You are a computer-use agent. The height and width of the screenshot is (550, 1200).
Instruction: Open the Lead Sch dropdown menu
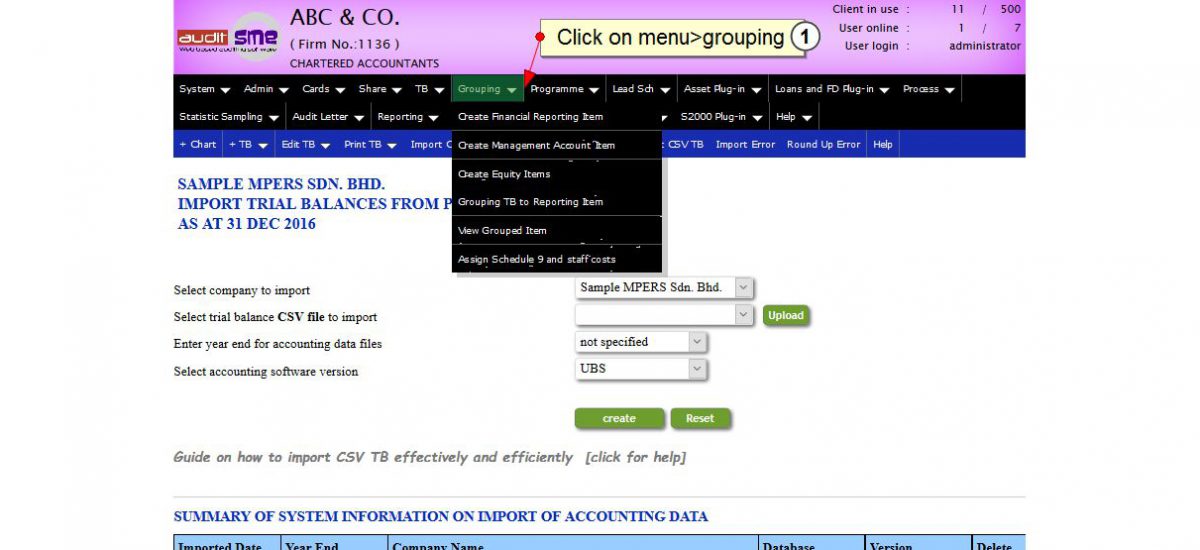click(x=640, y=89)
